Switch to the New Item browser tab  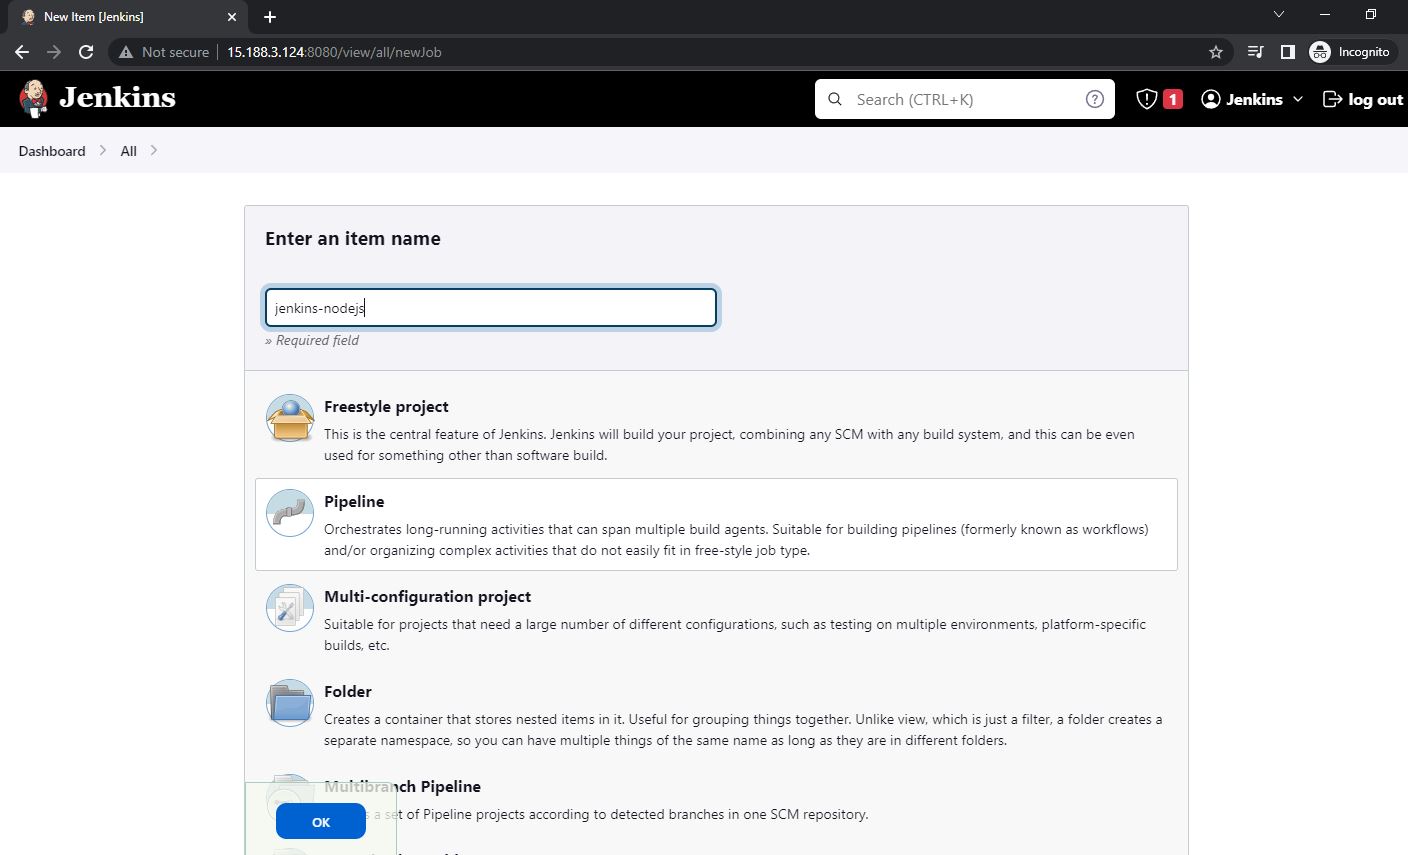(x=120, y=16)
